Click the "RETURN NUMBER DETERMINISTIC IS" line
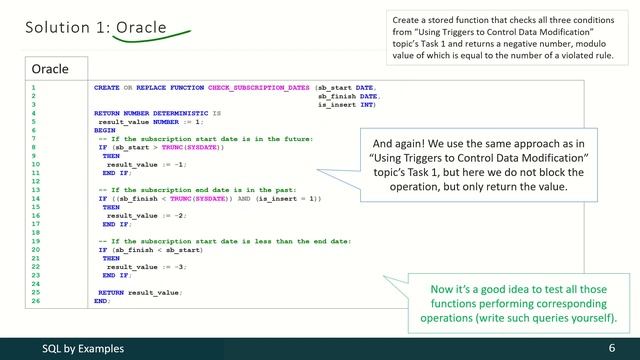 (x=157, y=113)
